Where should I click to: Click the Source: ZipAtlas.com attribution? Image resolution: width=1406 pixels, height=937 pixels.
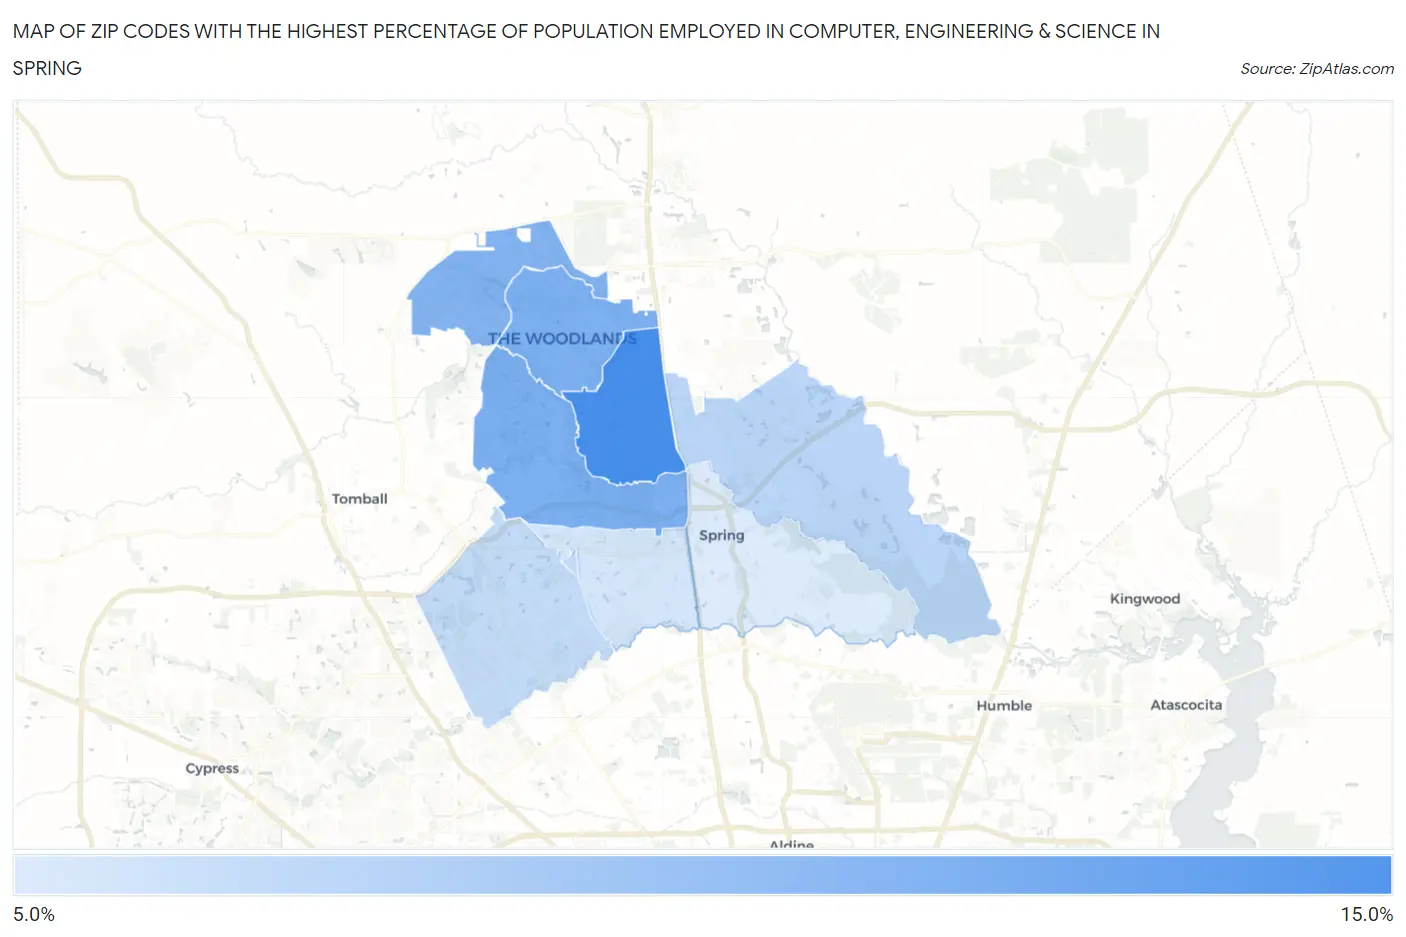(1316, 69)
